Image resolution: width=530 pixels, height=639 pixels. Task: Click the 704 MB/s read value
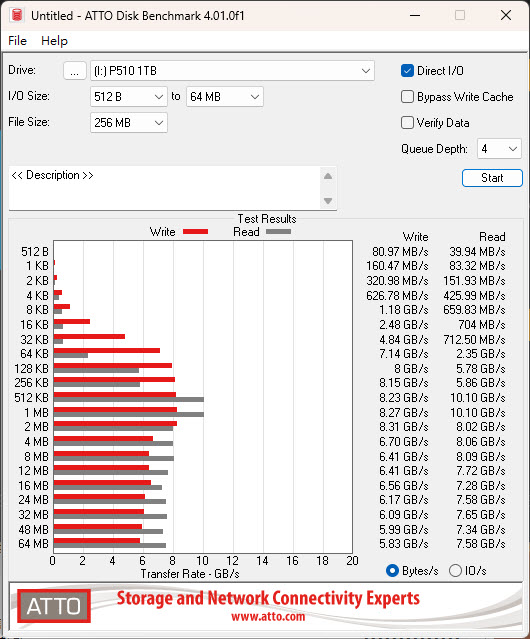pyautogui.click(x=482, y=325)
